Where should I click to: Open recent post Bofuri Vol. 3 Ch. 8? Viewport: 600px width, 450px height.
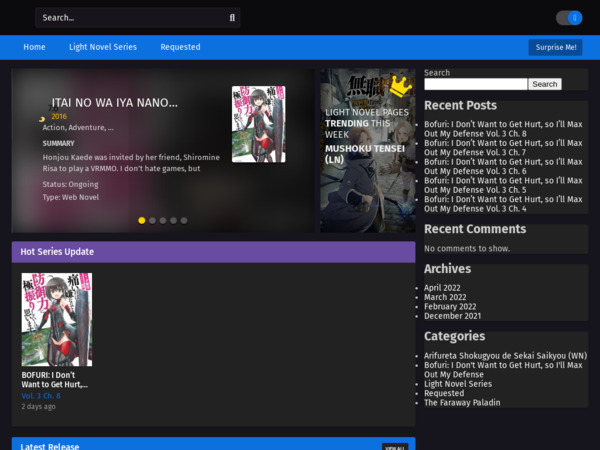pyautogui.click(x=503, y=129)
